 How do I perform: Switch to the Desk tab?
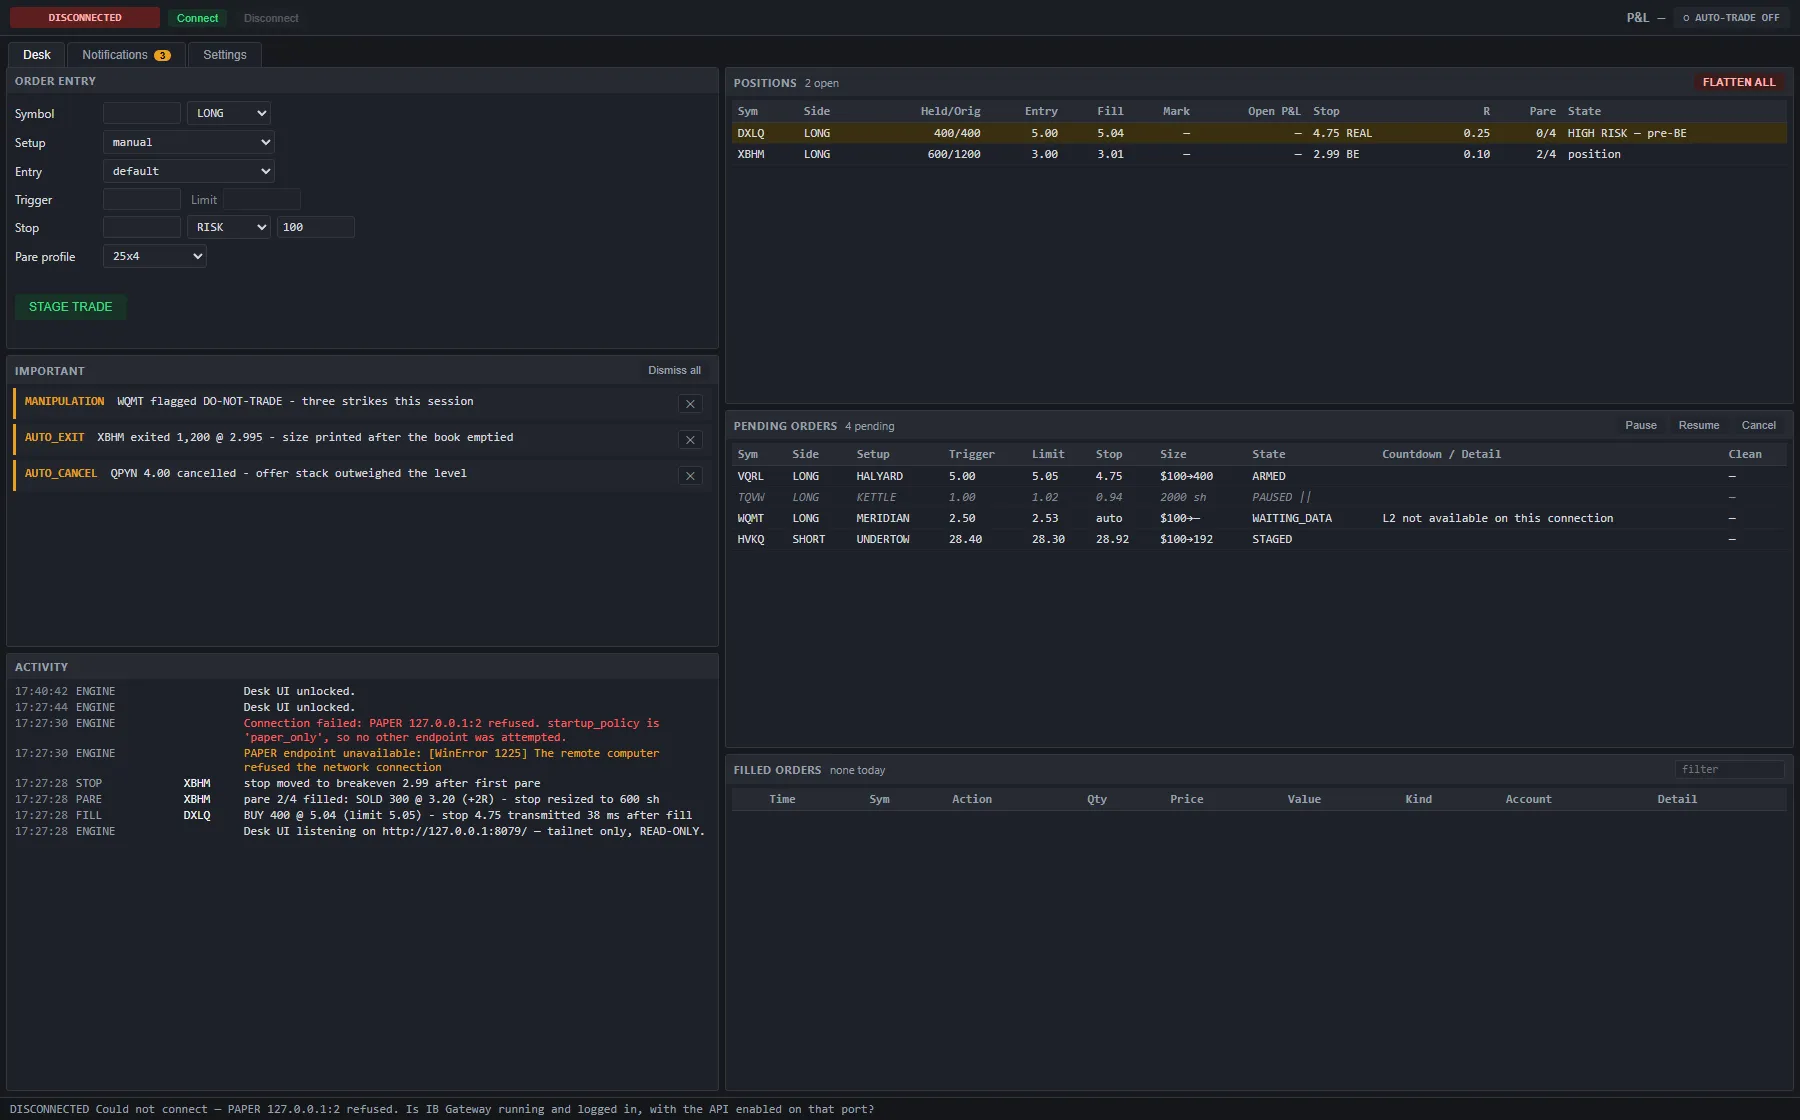tap(37, 55)
